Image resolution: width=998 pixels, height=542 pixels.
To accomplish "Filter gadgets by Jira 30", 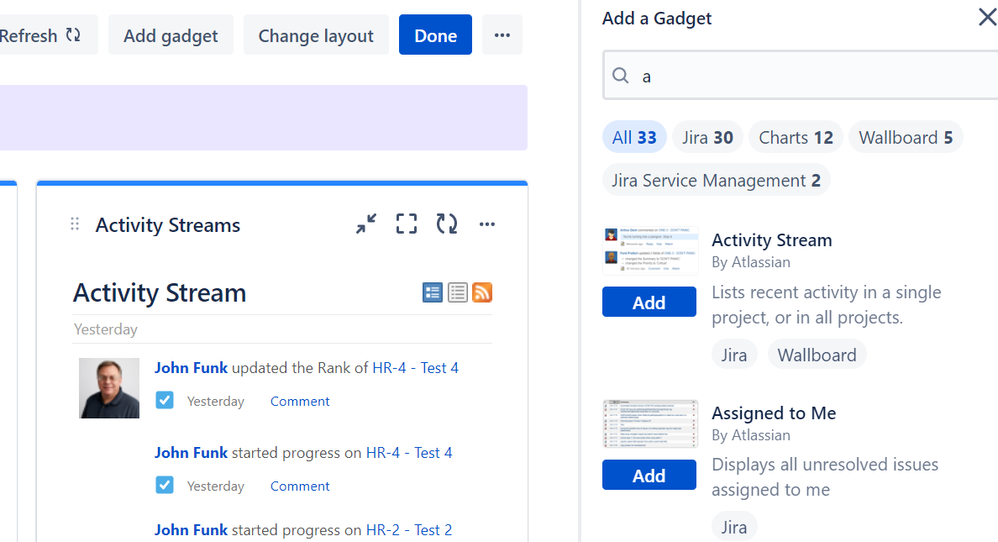I will tap(708, 137).
